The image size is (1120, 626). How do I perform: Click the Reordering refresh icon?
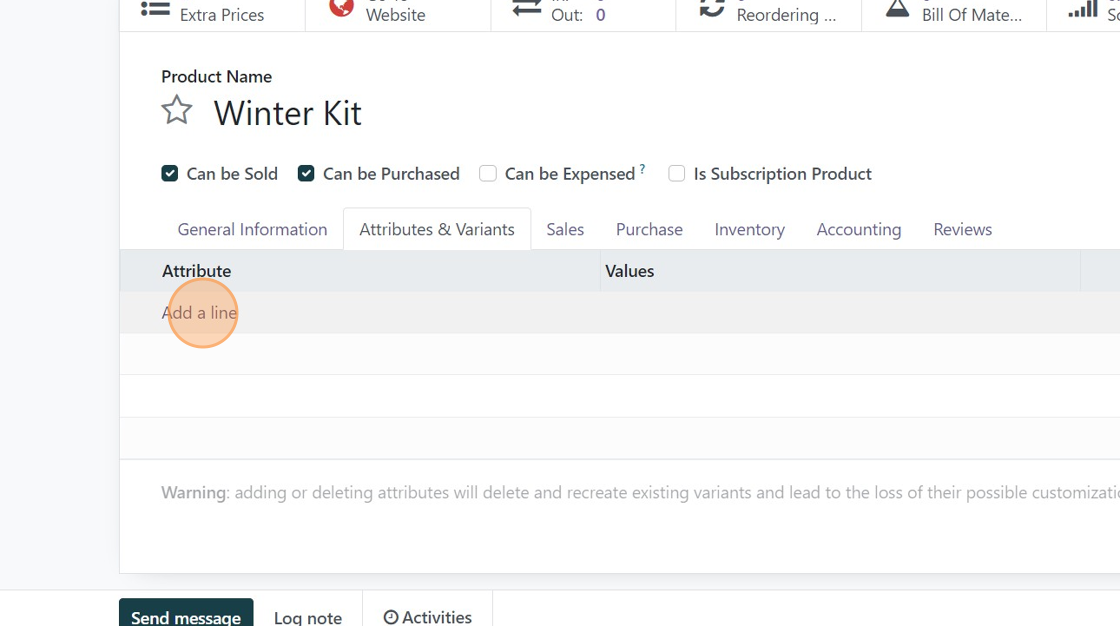711,8
